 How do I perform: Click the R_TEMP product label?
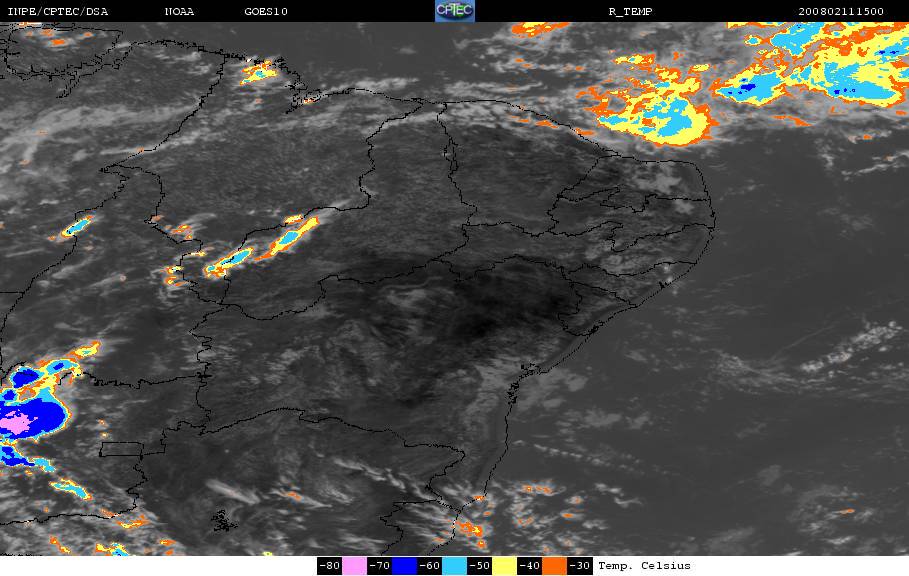[631, 12]
